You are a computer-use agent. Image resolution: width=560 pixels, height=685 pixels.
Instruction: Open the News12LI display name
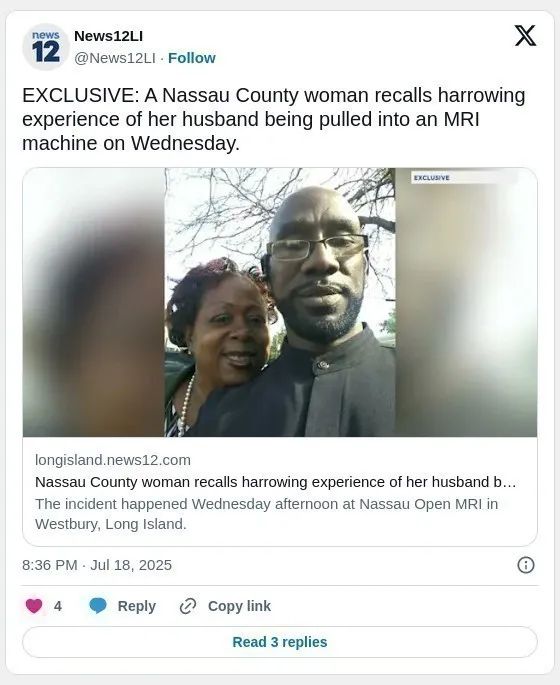(108, 36)
